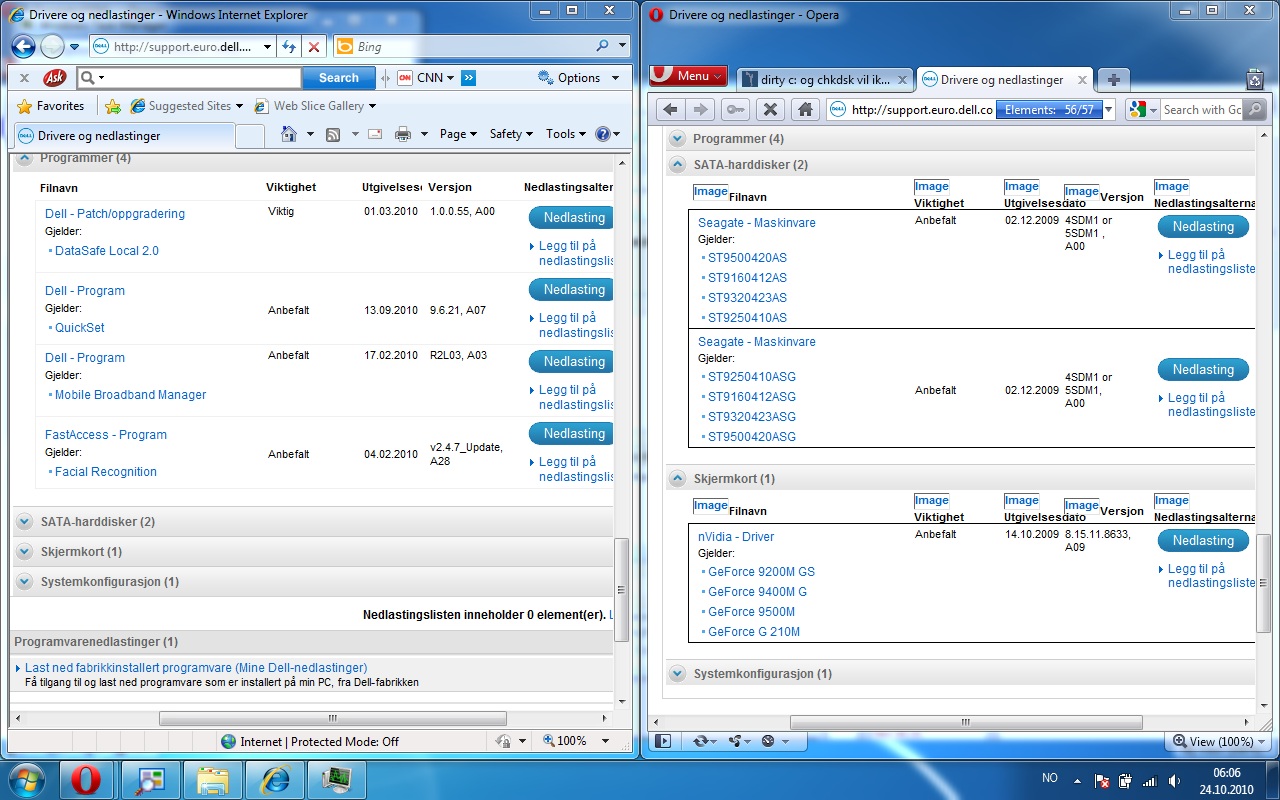Click the Opera home button
The height and width of the screenshot is (800, 1280).
pyautogui.click(x=804, y=110)
